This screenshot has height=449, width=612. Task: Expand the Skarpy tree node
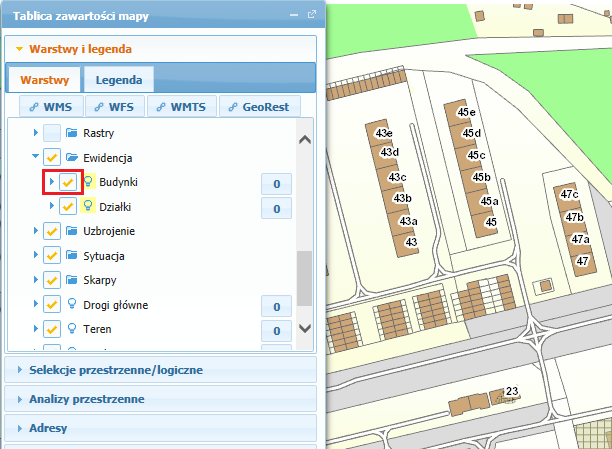coord(36,279)
